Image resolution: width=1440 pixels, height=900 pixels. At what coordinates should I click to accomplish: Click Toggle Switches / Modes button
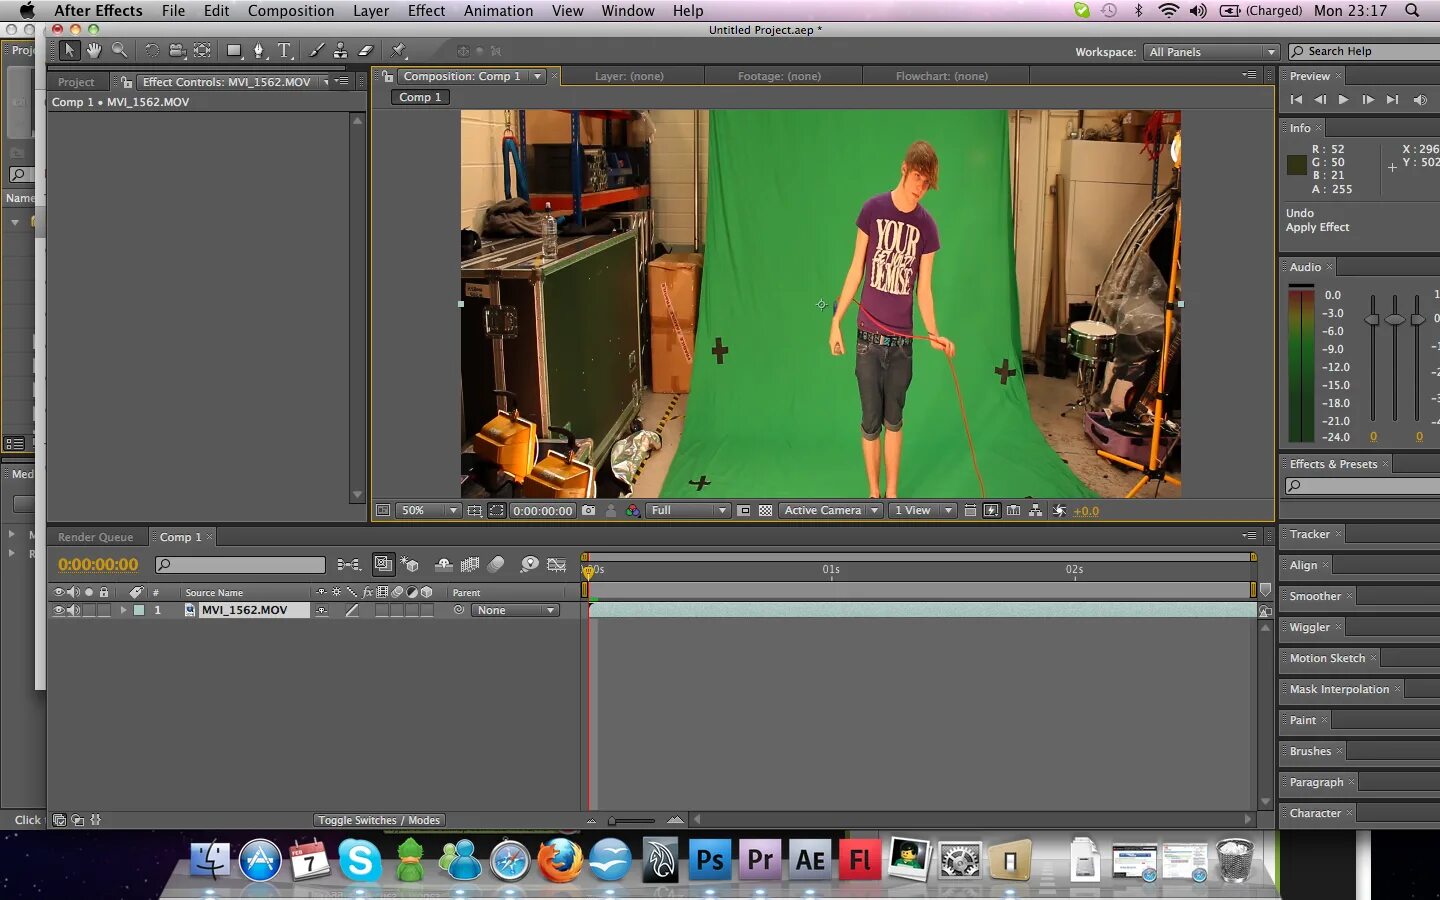coord(379,820)
